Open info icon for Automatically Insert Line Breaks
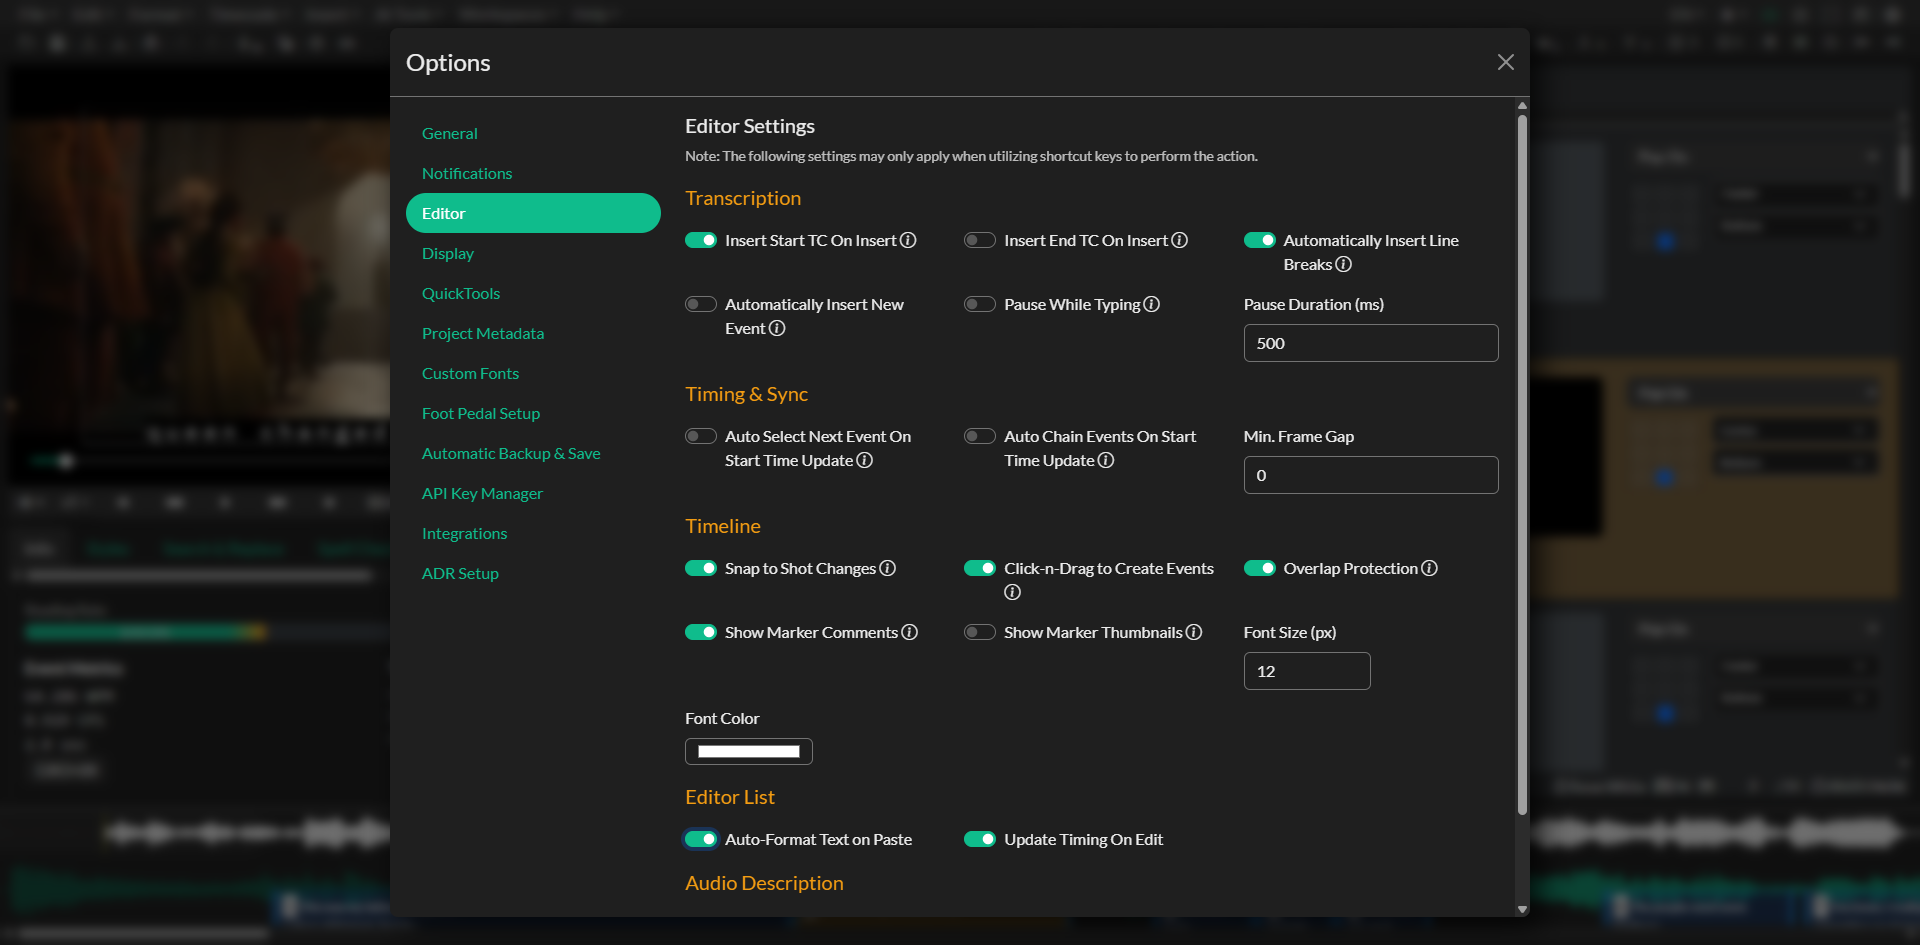The height and width of the screenshot is (945, 1920). click(x=1344, y=264)
